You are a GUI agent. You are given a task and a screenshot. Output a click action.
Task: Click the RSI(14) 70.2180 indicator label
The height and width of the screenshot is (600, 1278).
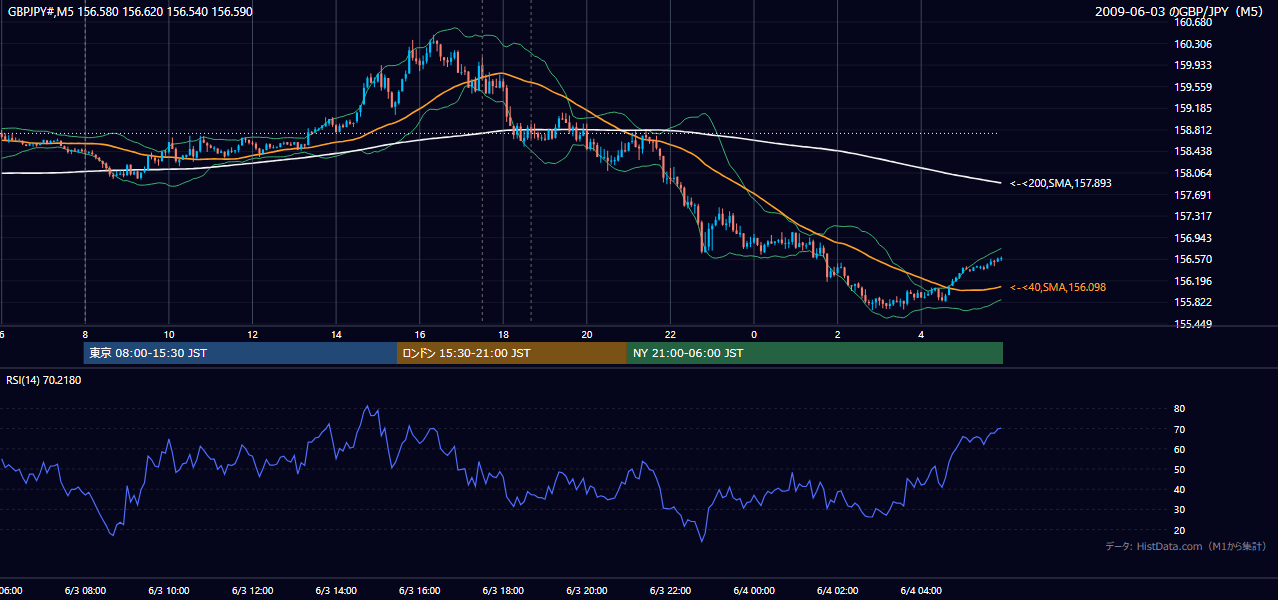[x=44, y=380]
